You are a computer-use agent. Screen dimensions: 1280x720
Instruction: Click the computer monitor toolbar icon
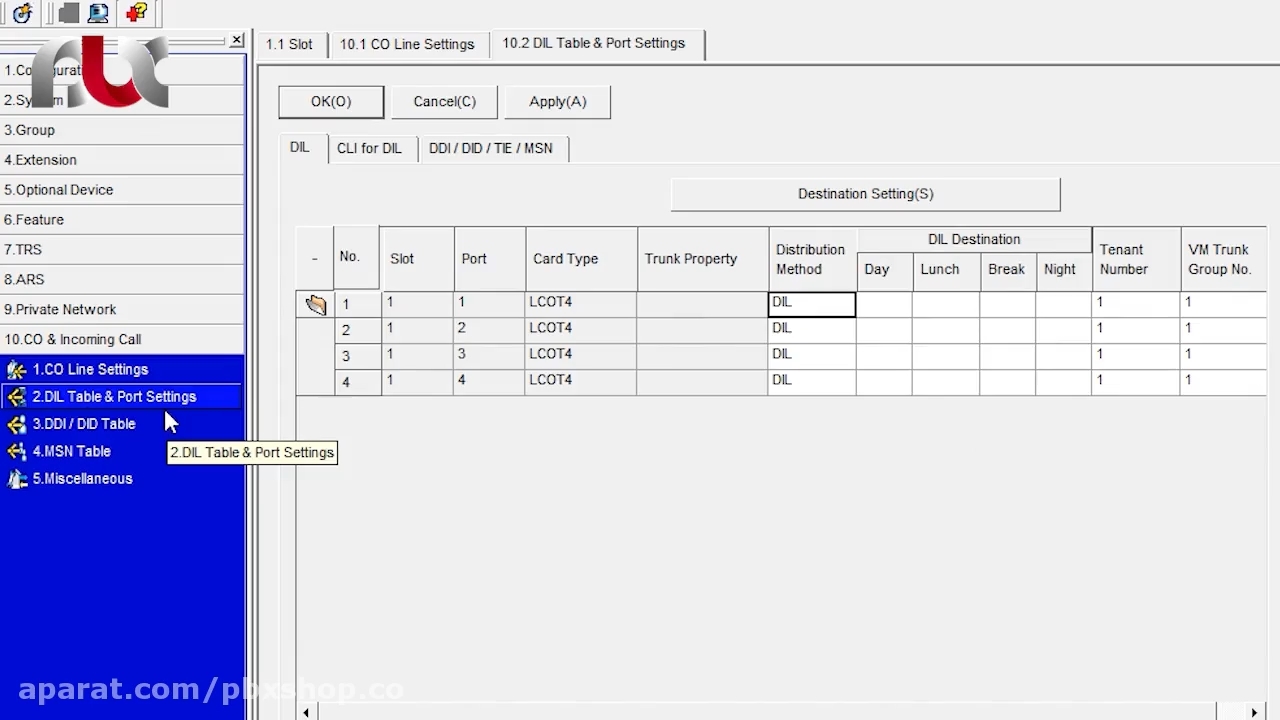point(98,13)
